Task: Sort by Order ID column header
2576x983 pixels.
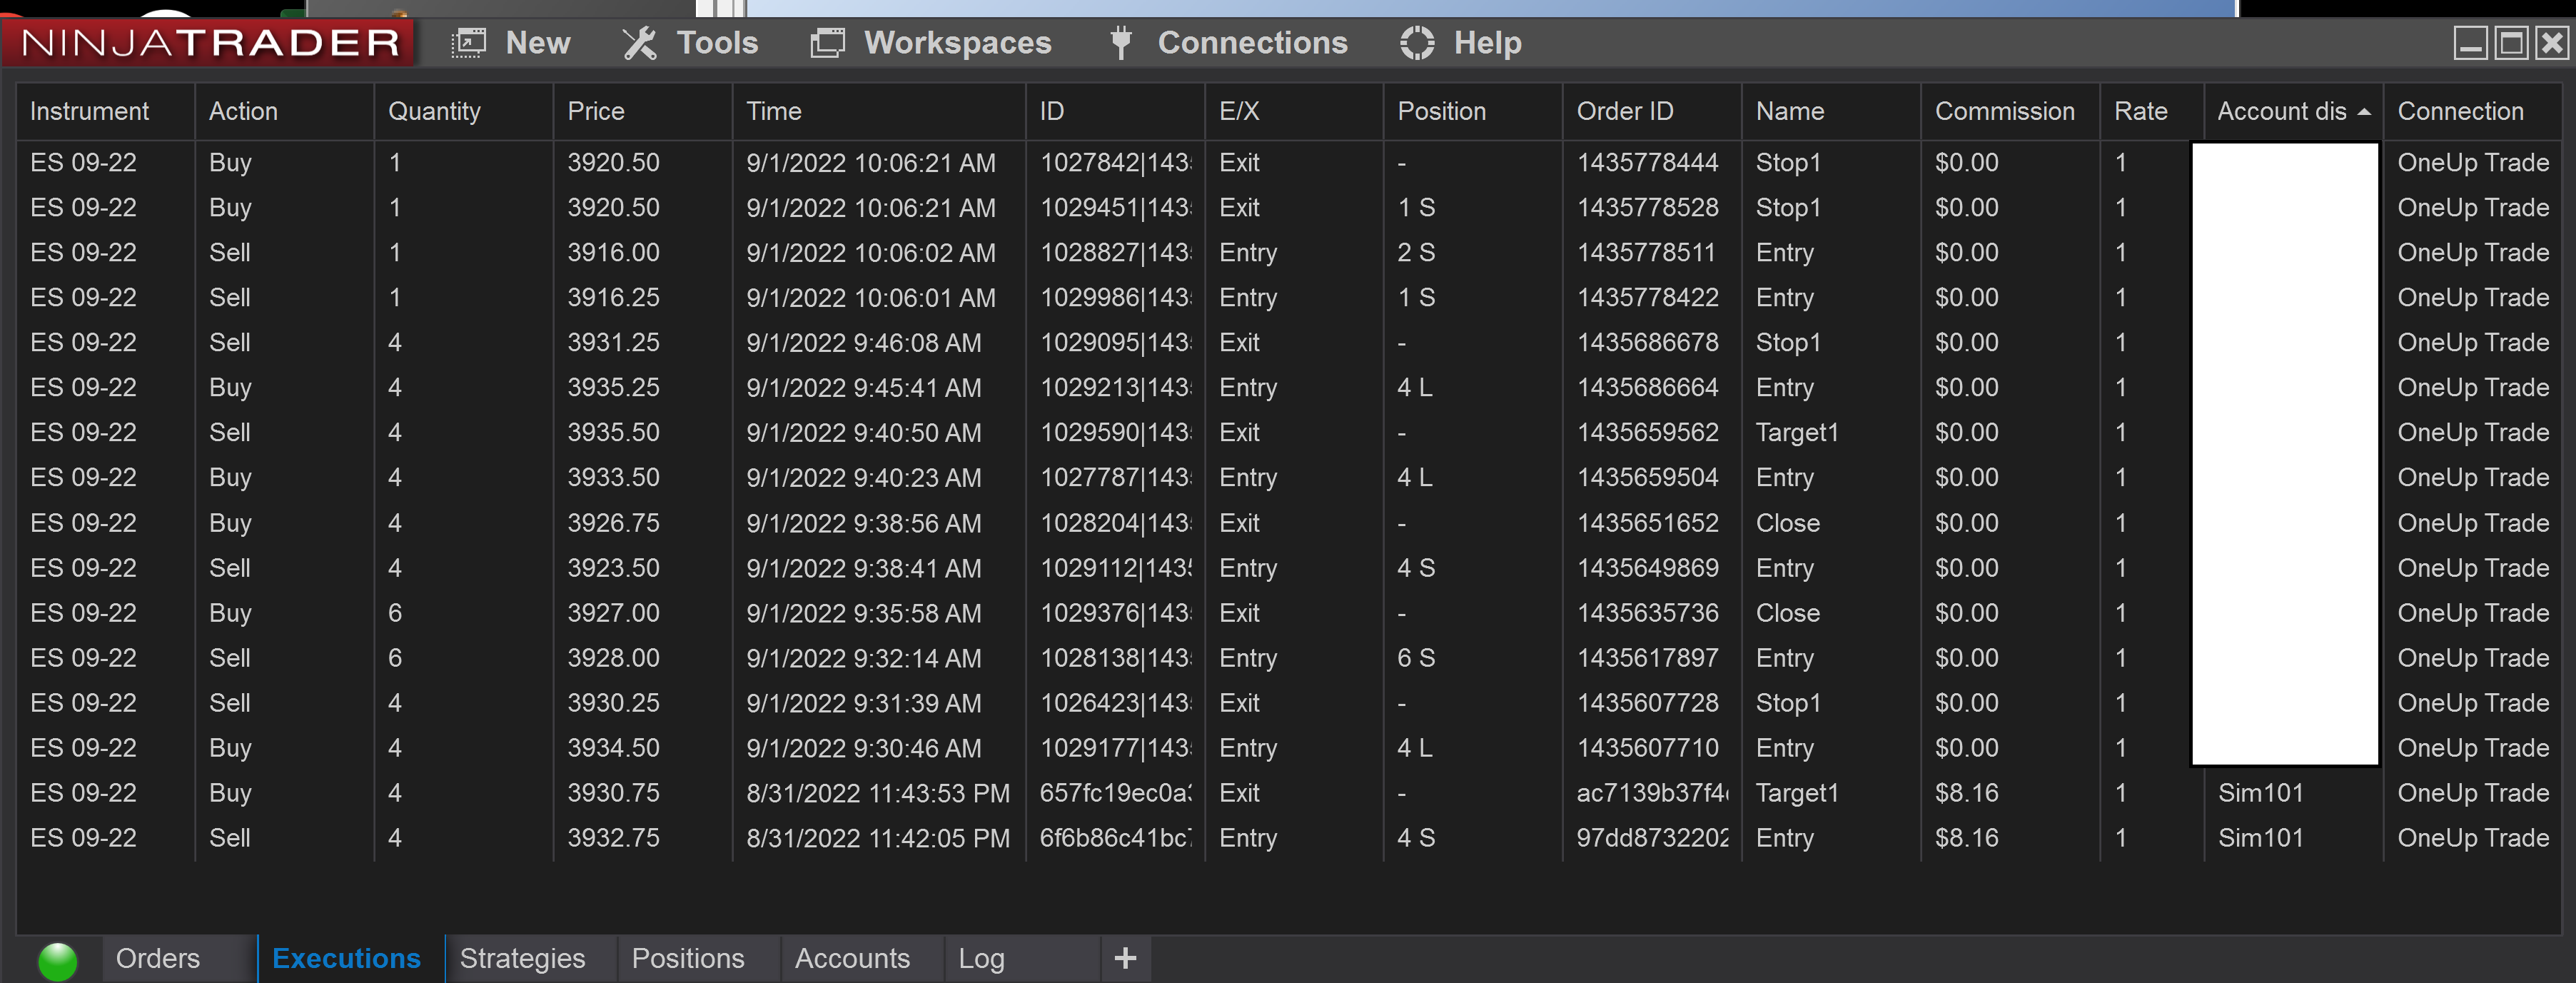Action: pyautogui.click(x=1651, y=111)
